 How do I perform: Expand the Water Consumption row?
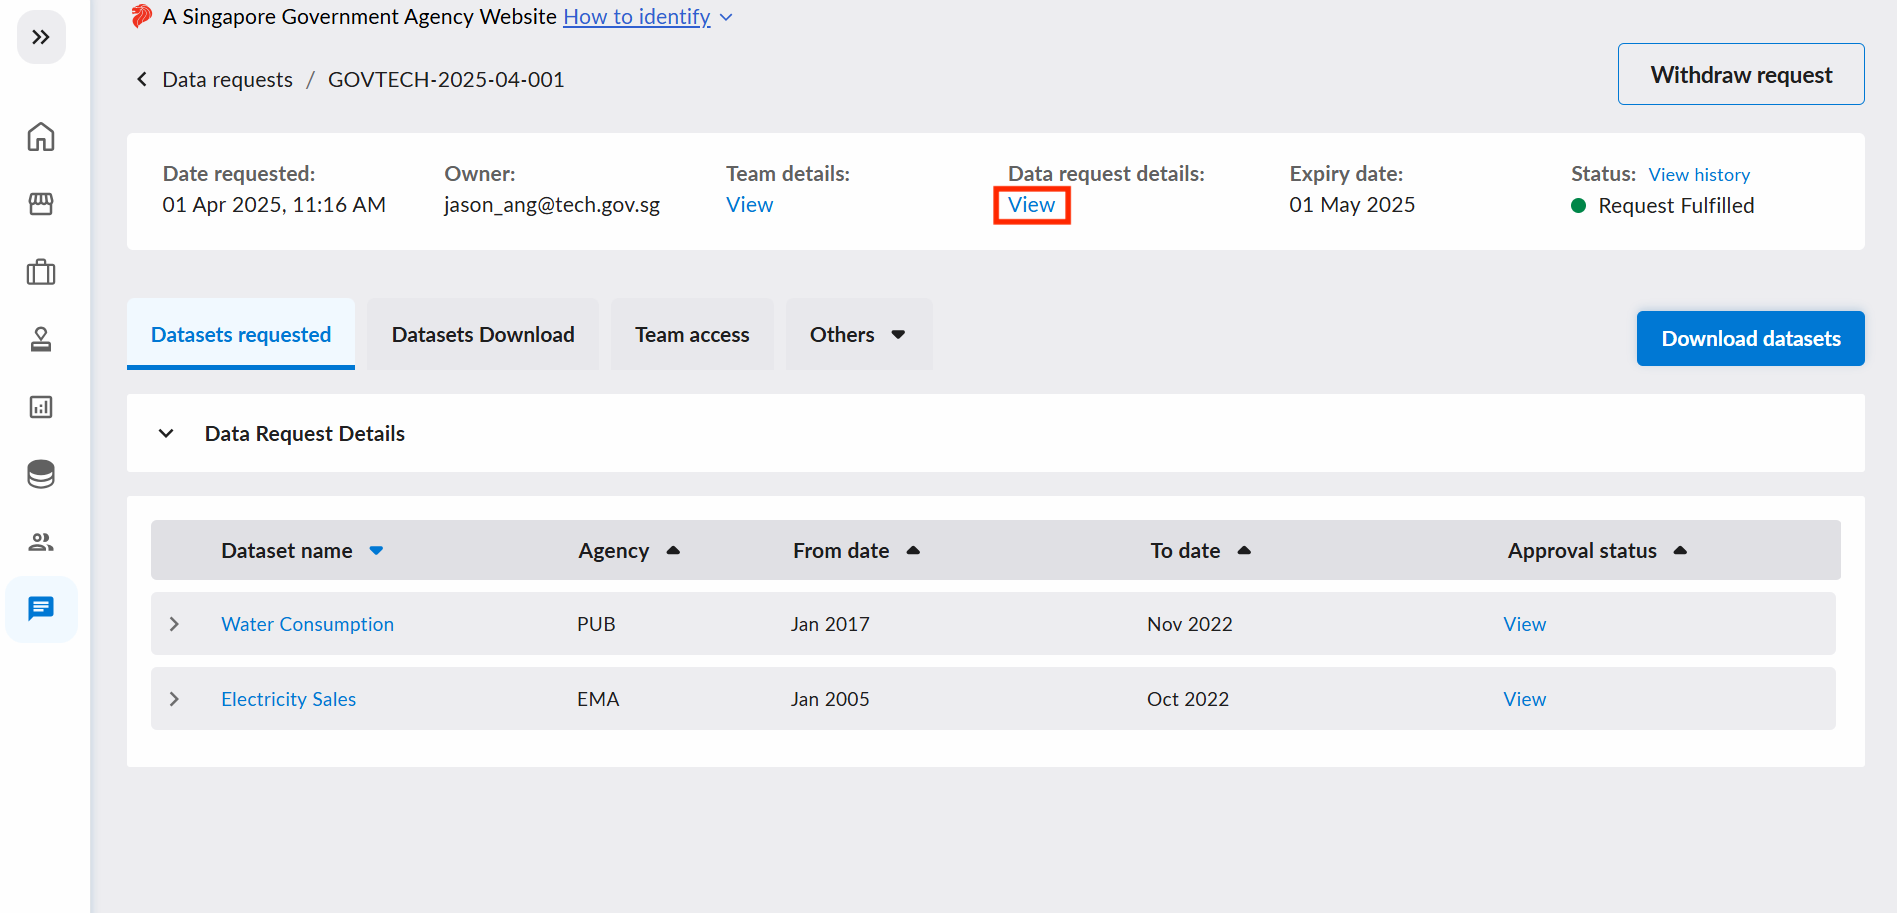[x=174, y=624]
